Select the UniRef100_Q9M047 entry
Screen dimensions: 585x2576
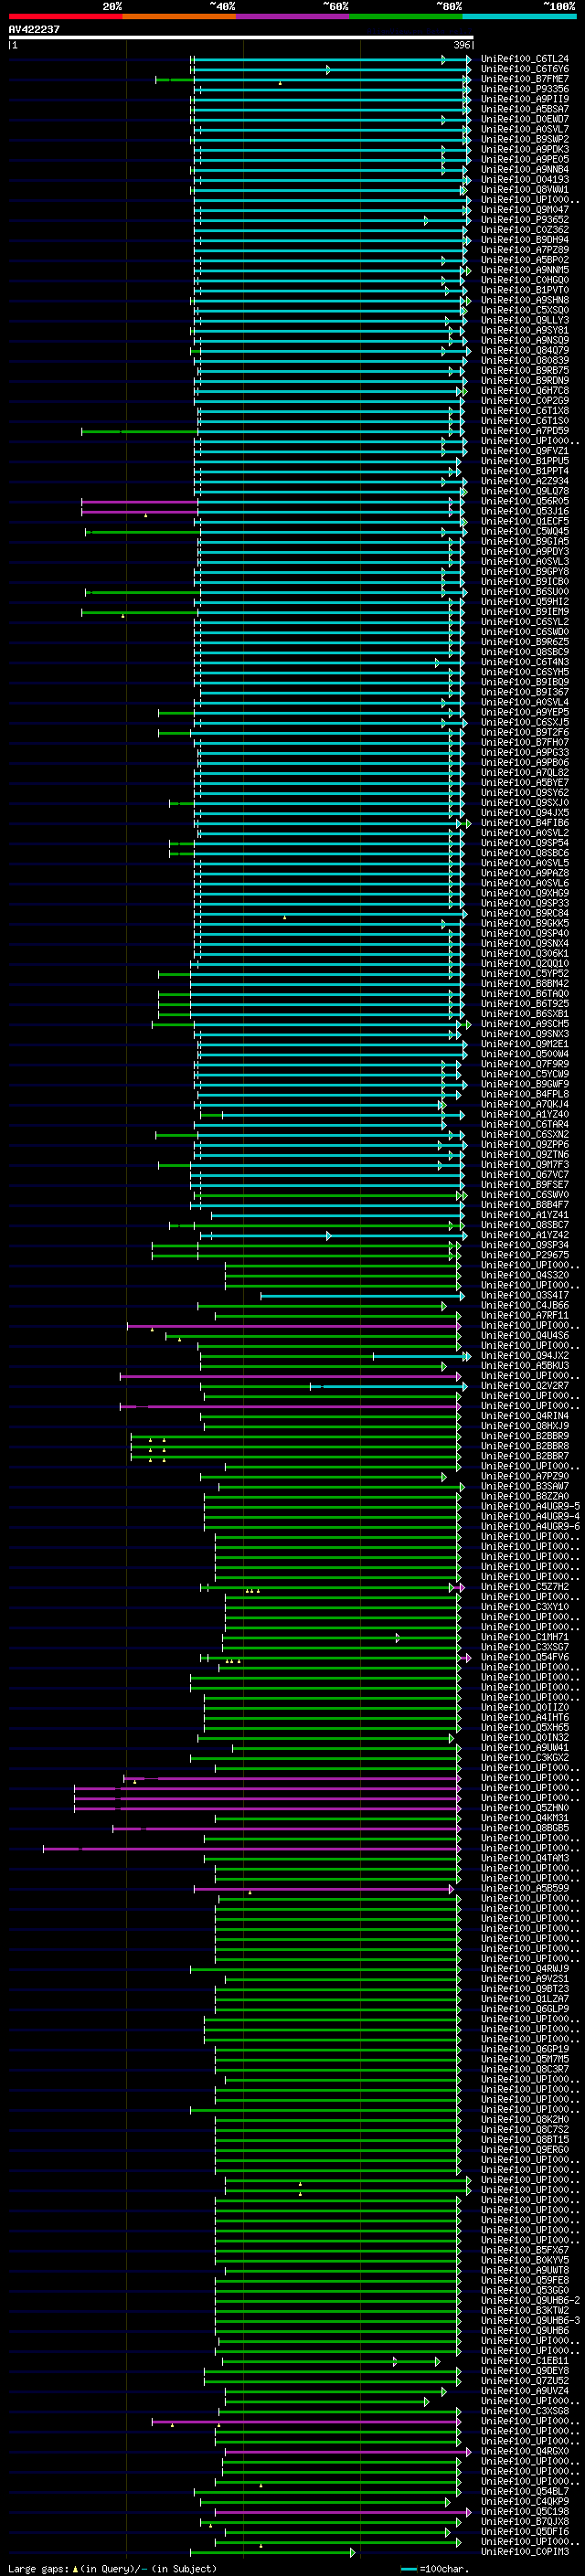click(x=524, y=210)
